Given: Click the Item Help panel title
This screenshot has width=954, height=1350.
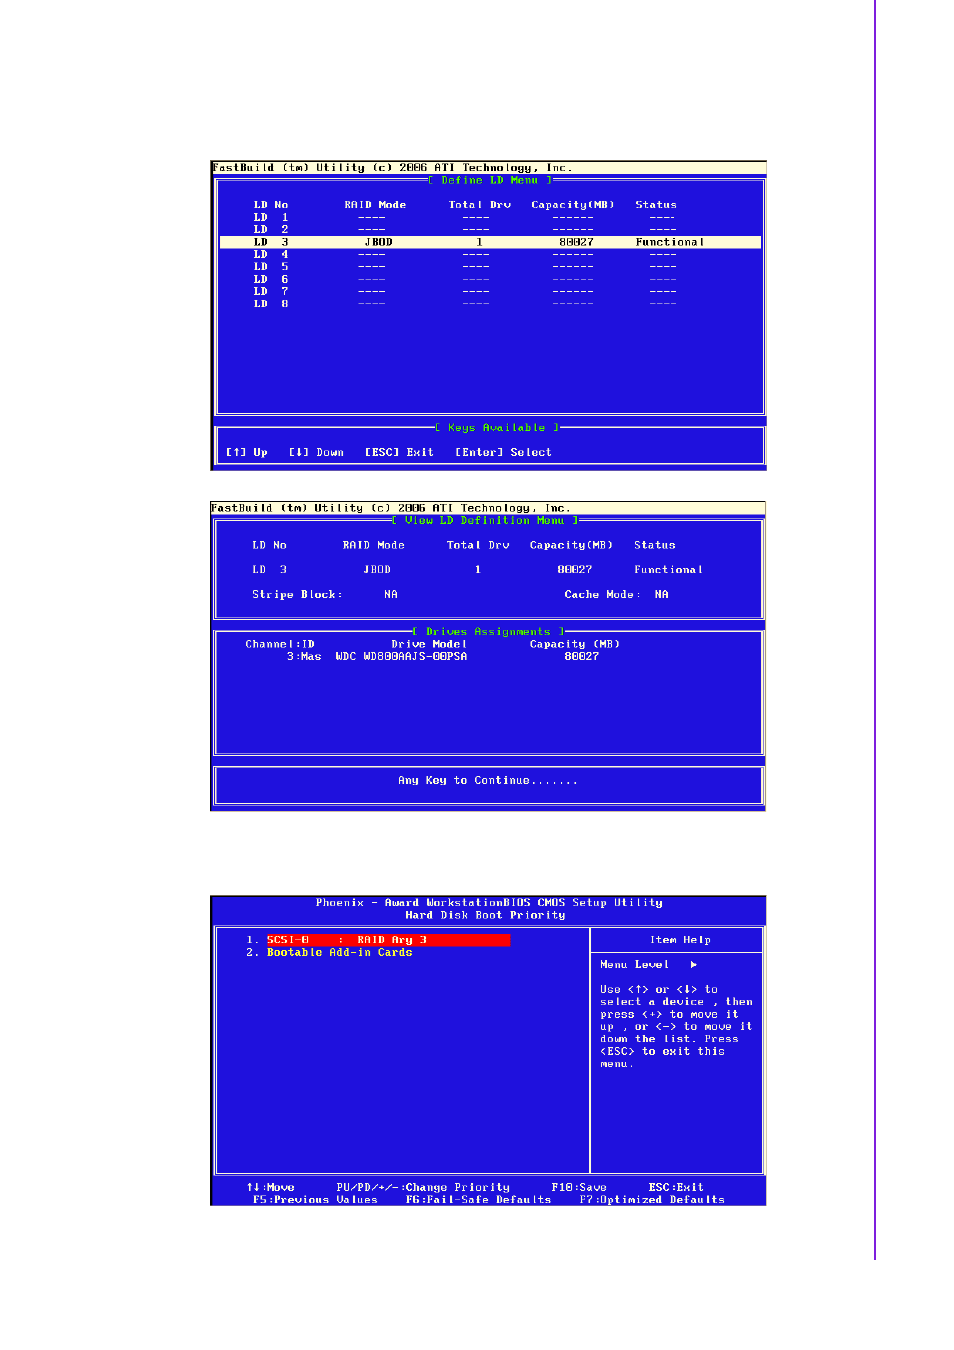Looking at the screenshot, I should tap(680, 940).
